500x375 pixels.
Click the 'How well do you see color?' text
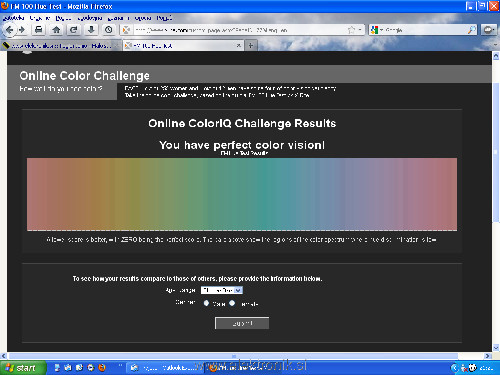[x=61, y=89]
